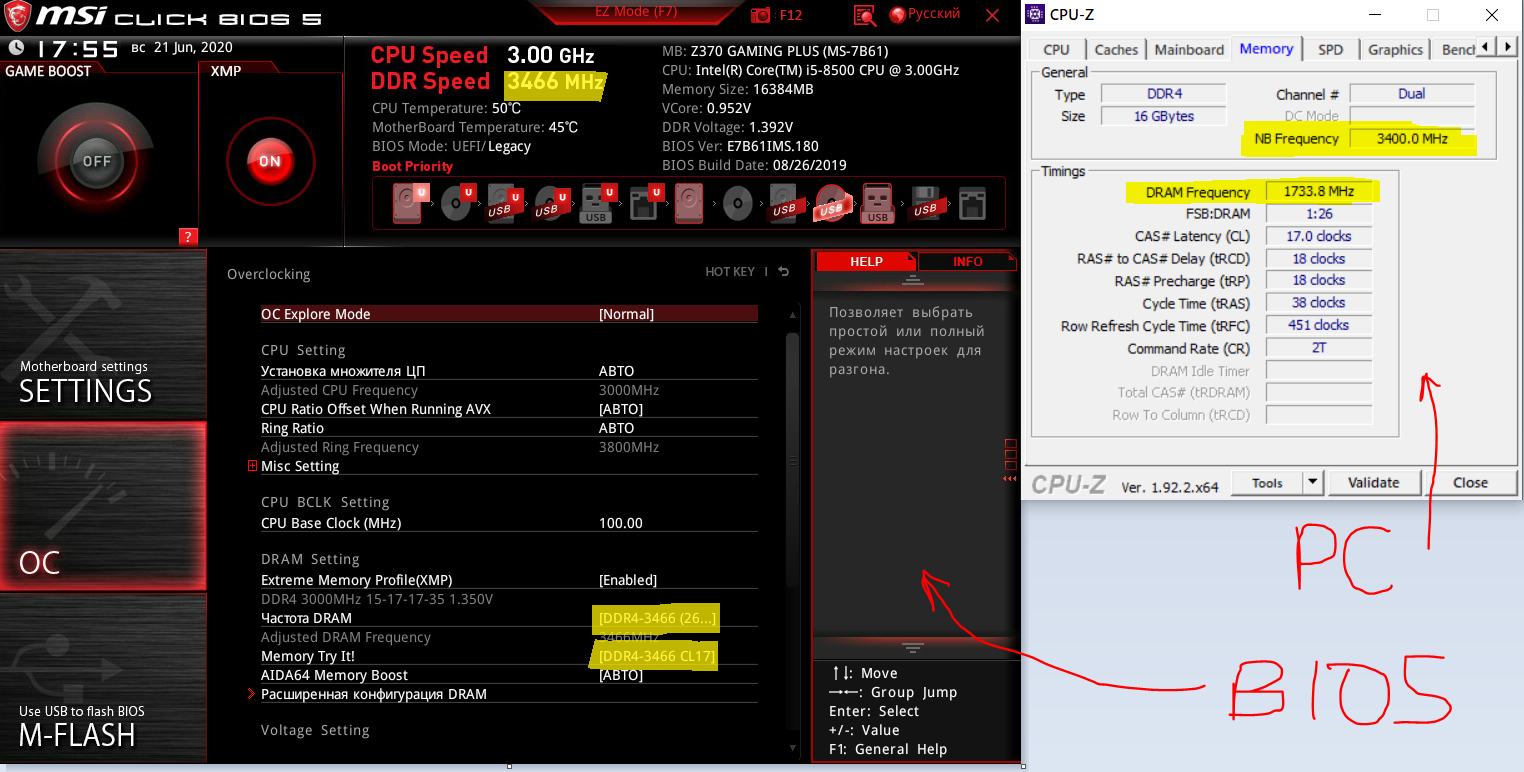Switch to the Mainboard tab in CPU-Z
The height and width of the screenshot is (772, 1524).
1189,49
